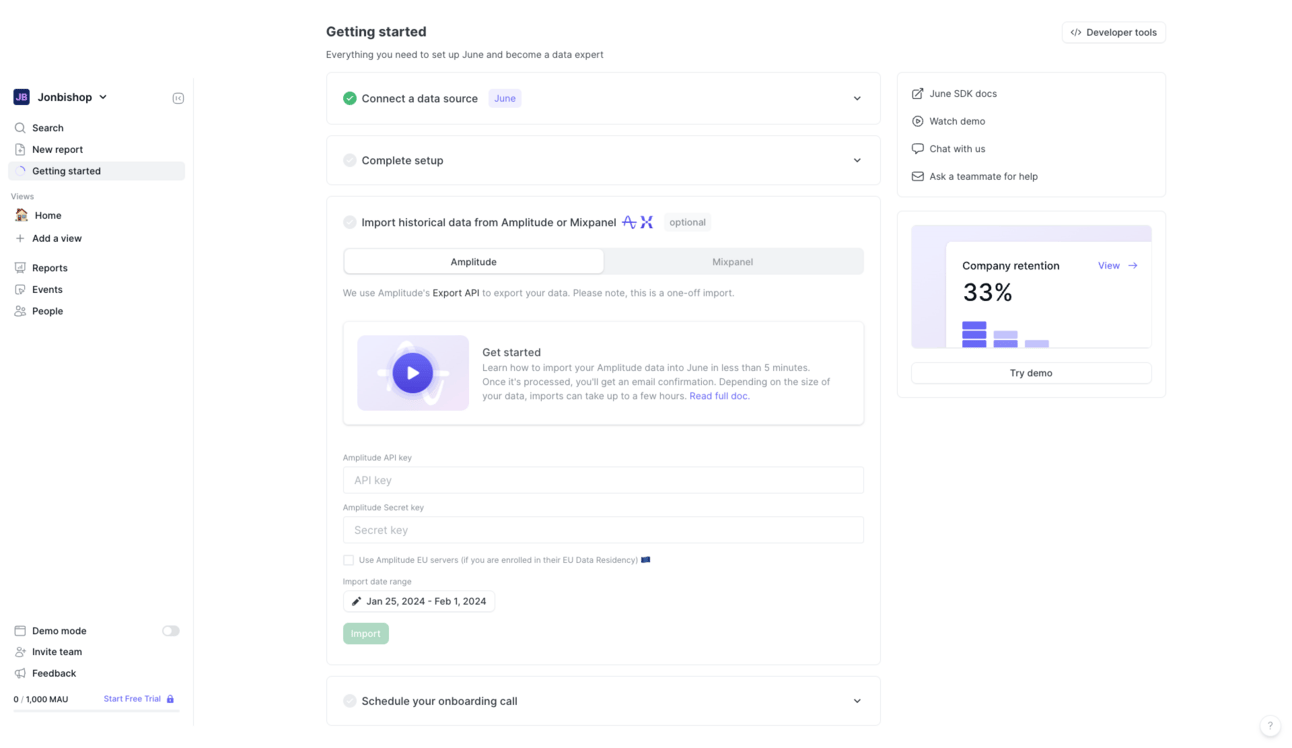
Task: Mark Complete setup step circle
Action: point(350,160)
